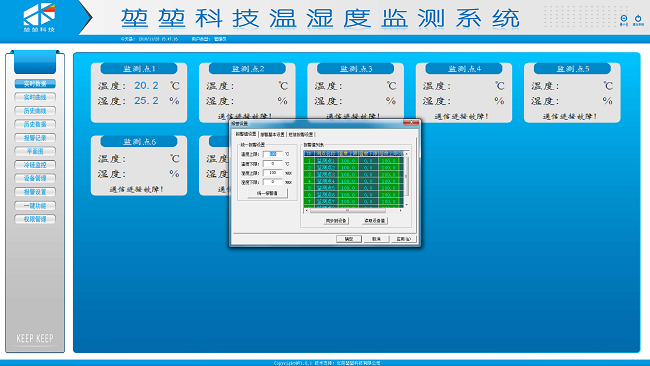The width and height of the screenshot is (650, 366).
Task: Click the 监测点5 card title
Action: 572,69
